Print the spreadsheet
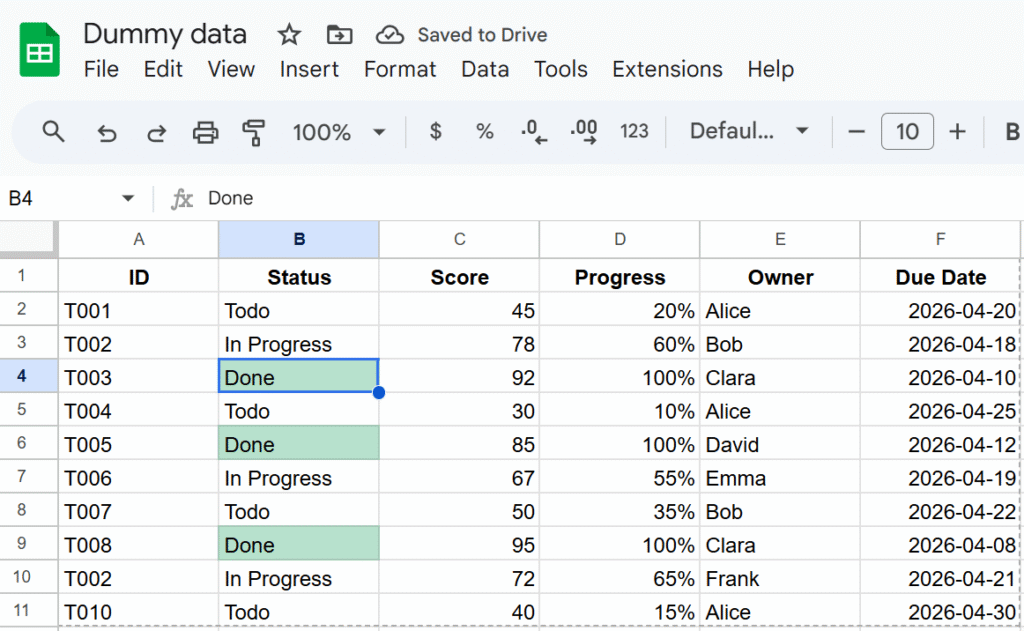 click(x=205, y=132)
